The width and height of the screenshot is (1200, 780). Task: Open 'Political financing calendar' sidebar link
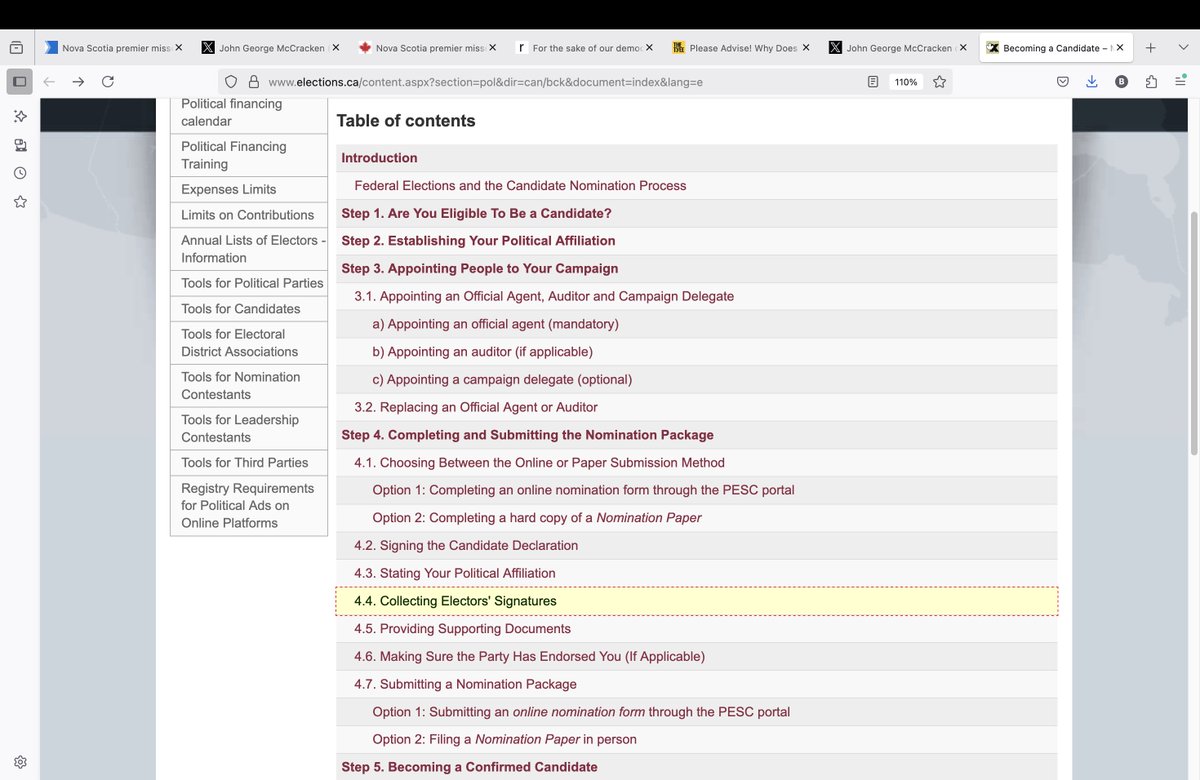[x=231, y=113]
